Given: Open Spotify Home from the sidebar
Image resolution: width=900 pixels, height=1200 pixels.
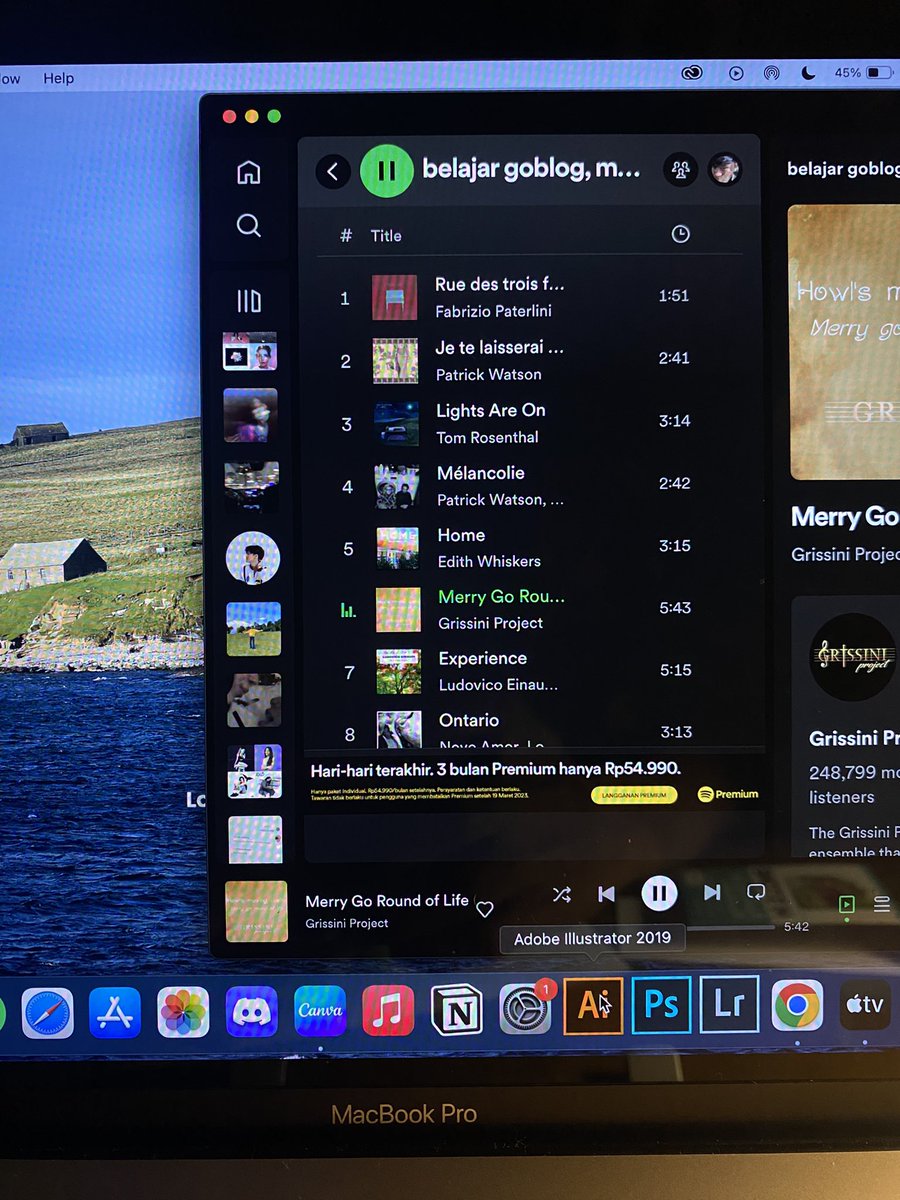Looking at the screenshot, I should point(249,172).
